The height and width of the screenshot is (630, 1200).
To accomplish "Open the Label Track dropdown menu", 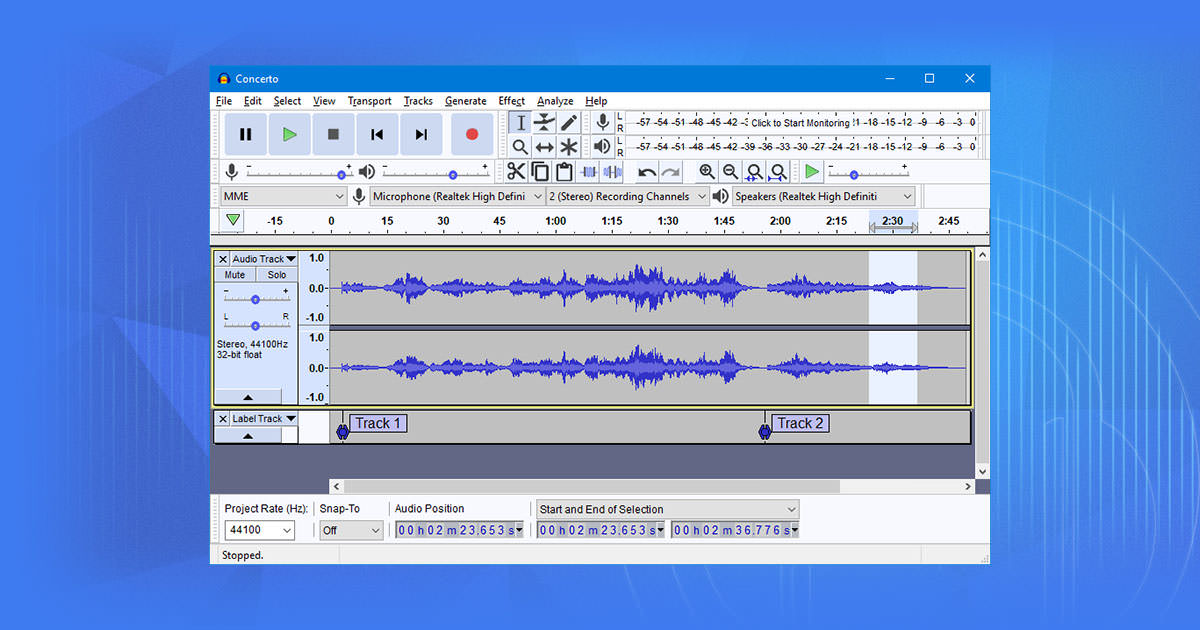I will click(x=264, y=419).
